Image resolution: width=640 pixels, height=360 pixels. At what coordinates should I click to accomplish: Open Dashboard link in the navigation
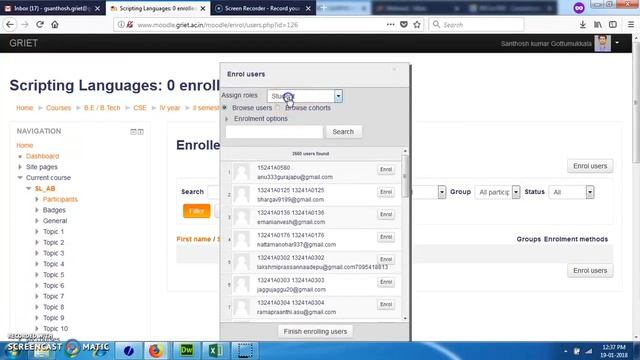(x=42, y=156)
